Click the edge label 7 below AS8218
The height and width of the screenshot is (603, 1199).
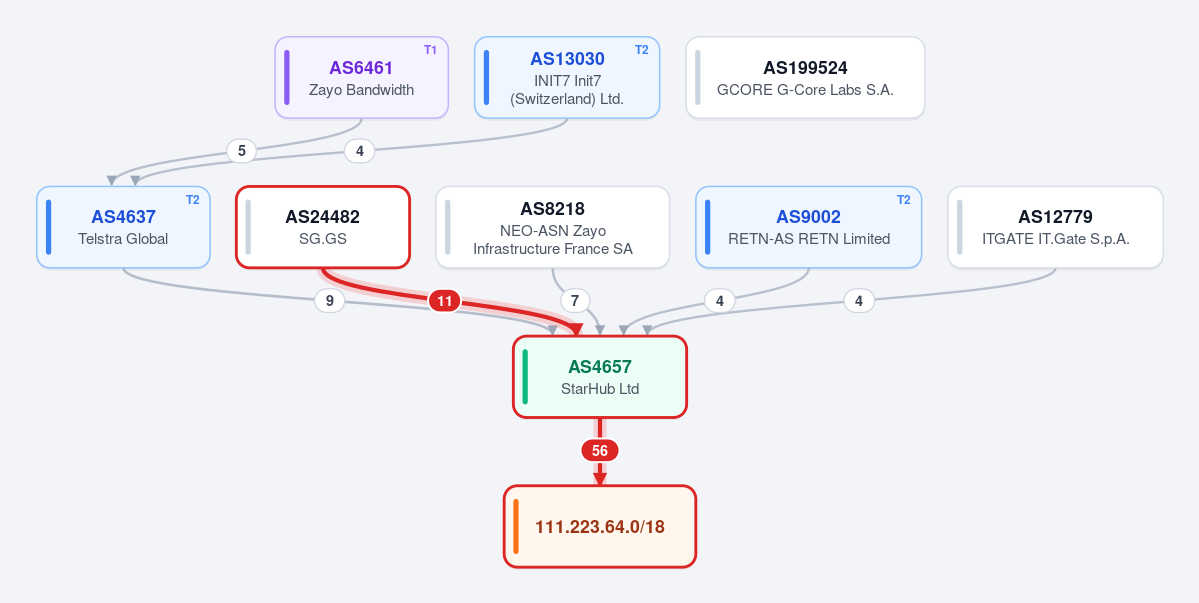[x=576, y=301]
